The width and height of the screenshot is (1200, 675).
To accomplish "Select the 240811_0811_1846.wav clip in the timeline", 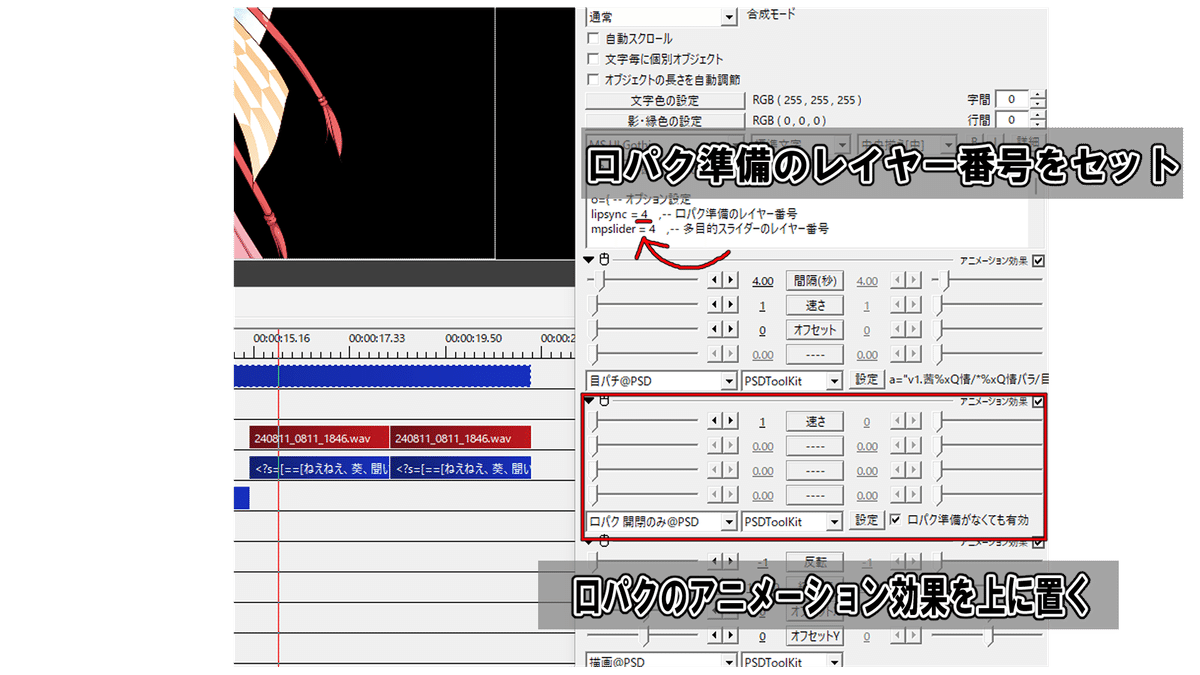I will [316, 436].
